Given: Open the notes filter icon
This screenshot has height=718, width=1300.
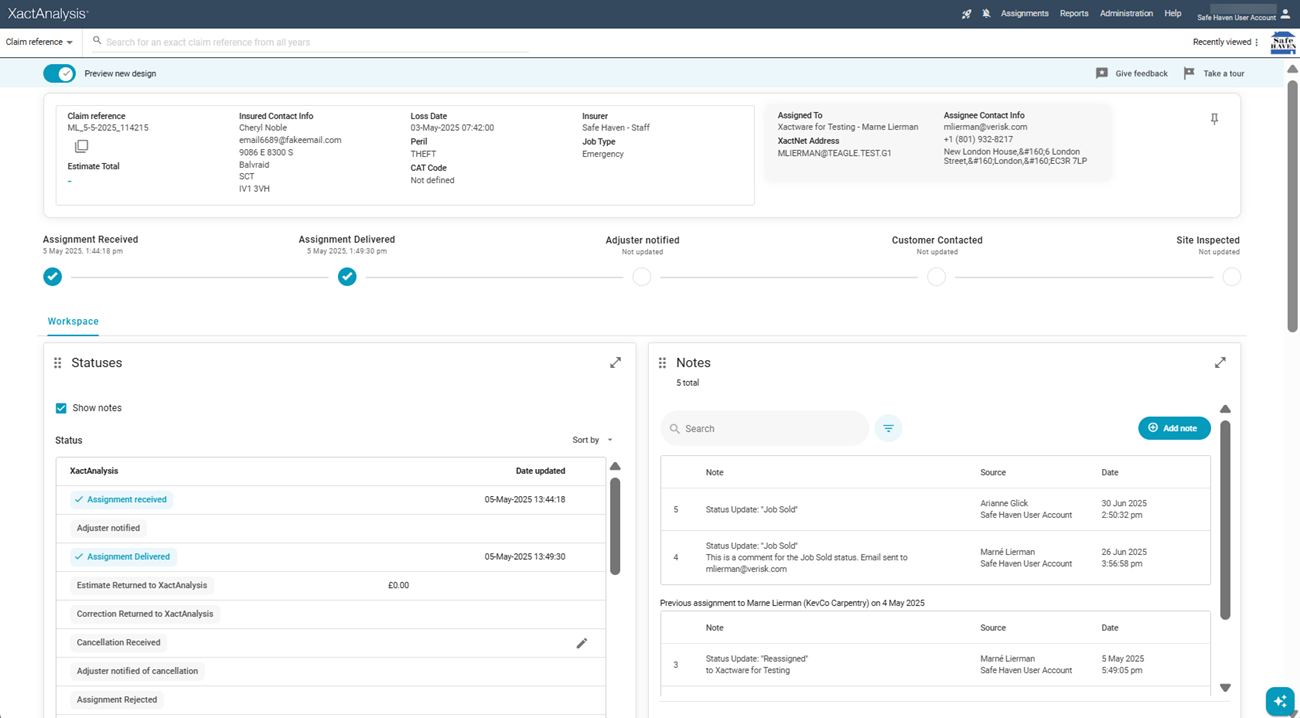Looking at the screenshot, I should click(x=888, y=428).
